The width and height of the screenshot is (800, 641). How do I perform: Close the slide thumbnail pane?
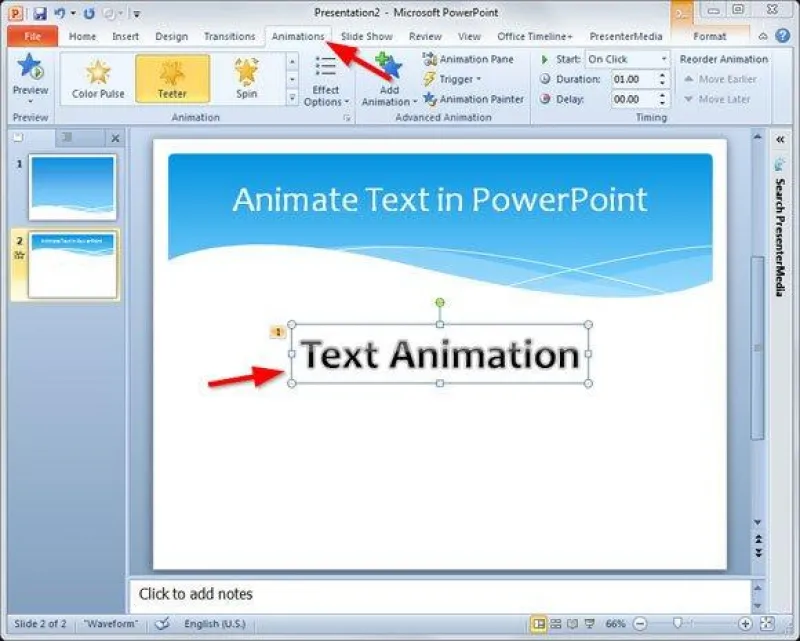tap(115, 138)
